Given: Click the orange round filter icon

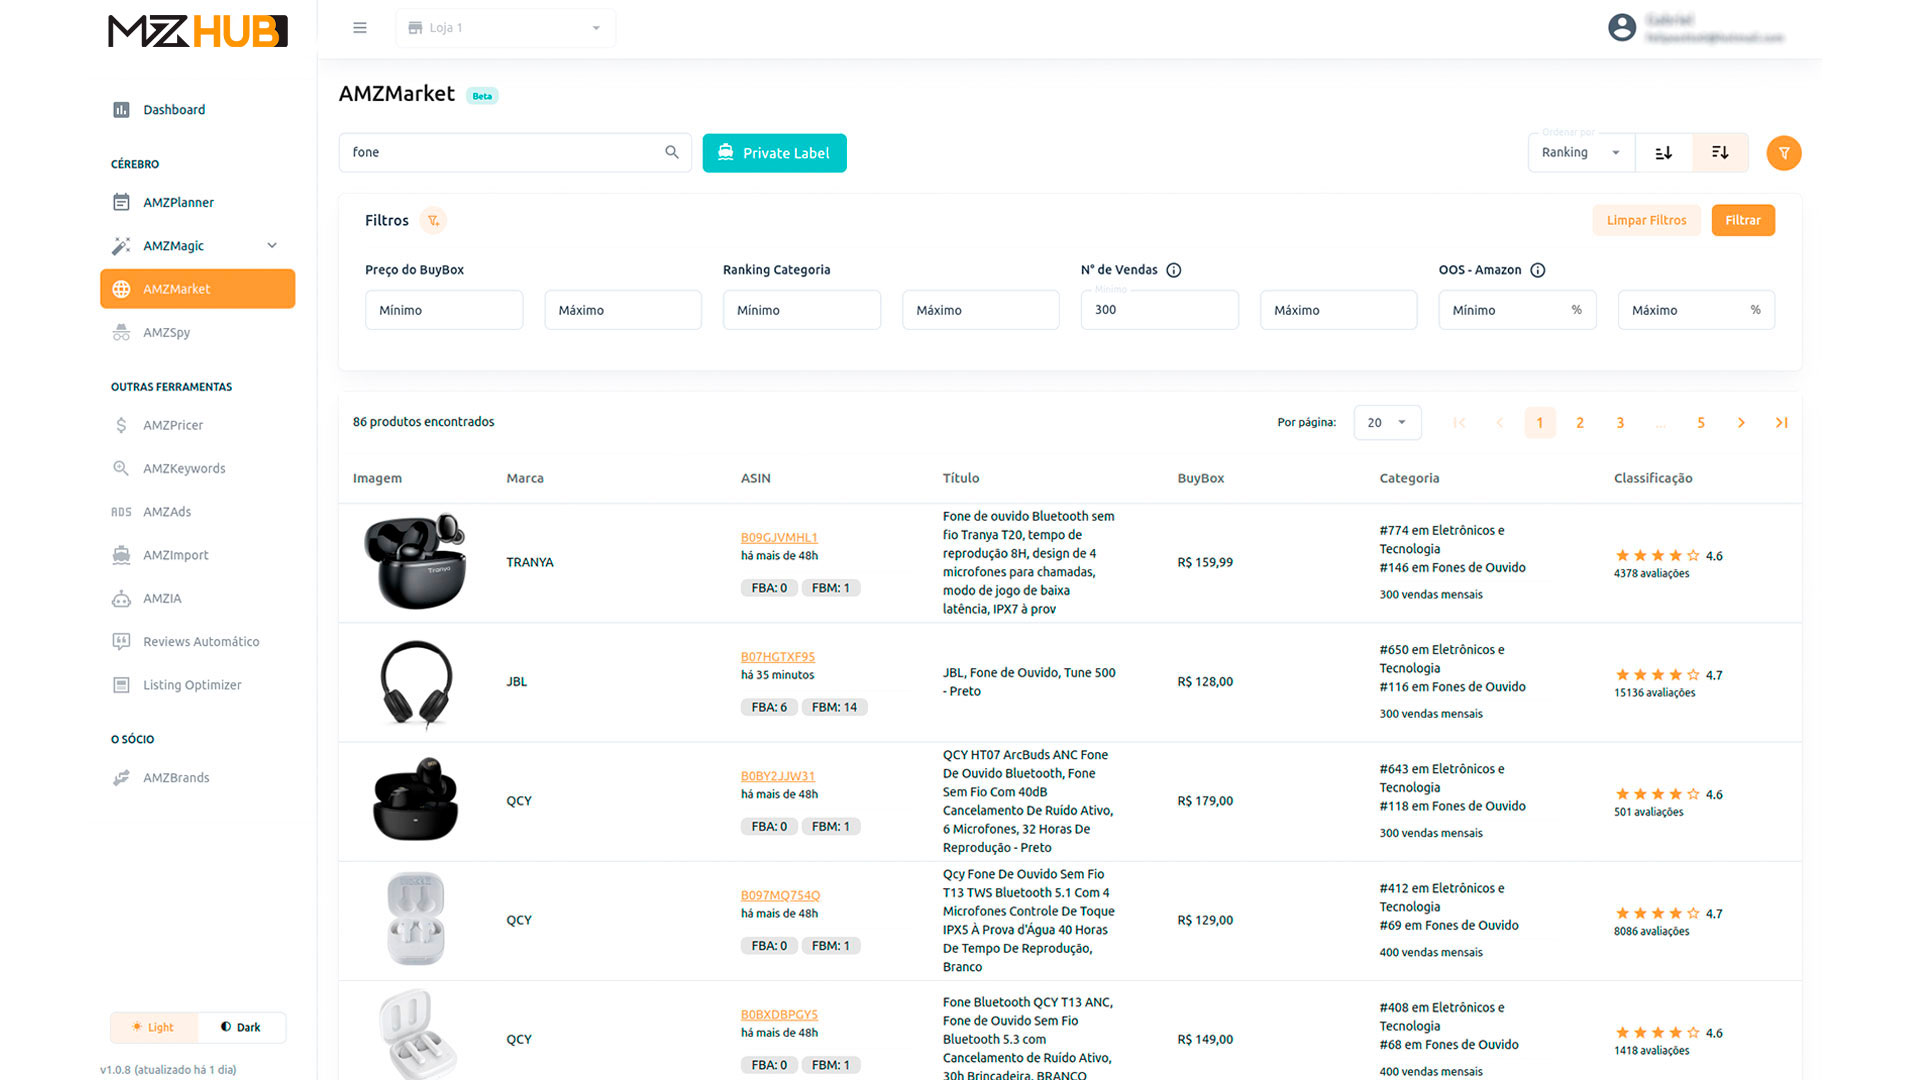Looking at the screenshot, I should coord(1784,153).
